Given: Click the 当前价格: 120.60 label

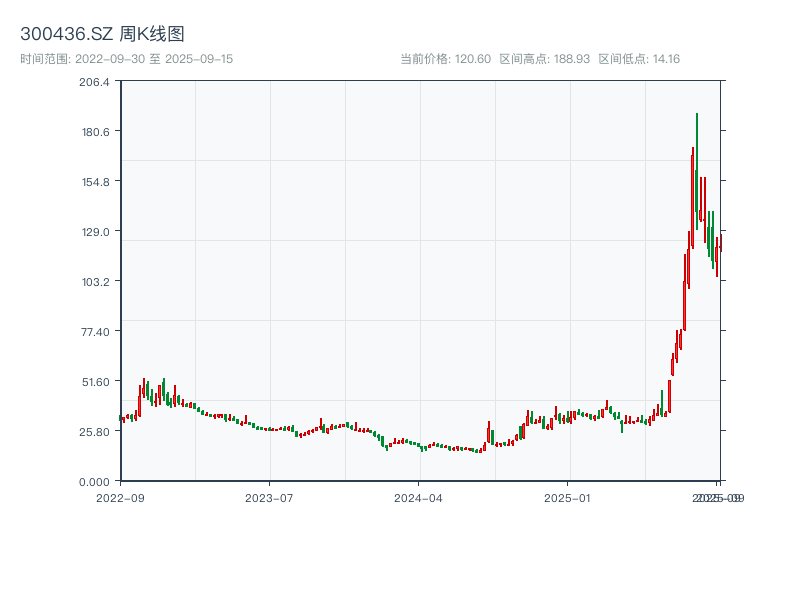Looking at the screenshot, I should [x=445, y=59].
